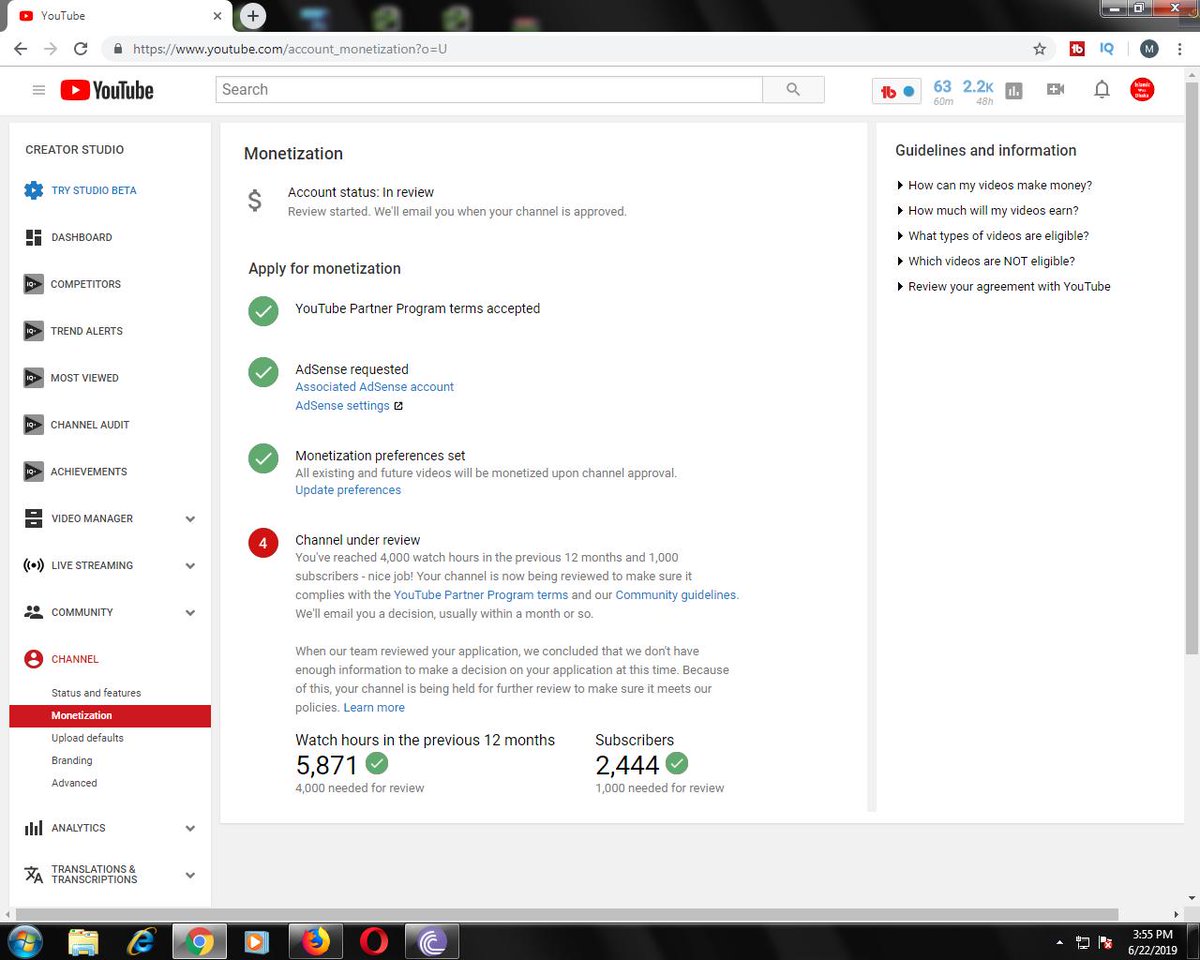
Task: Open the notifications bell
Action: pyautogui.click(x=1101, y=90)
